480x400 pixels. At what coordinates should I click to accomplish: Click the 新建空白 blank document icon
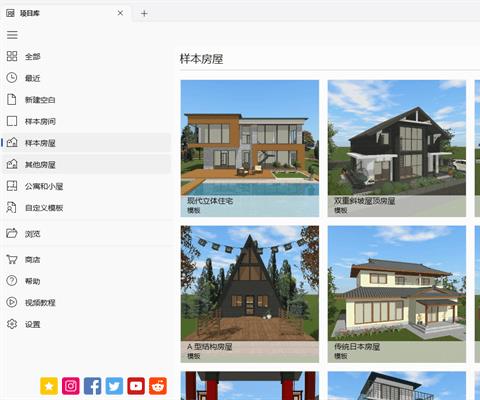pyautogui.click(x=12, y=99)
